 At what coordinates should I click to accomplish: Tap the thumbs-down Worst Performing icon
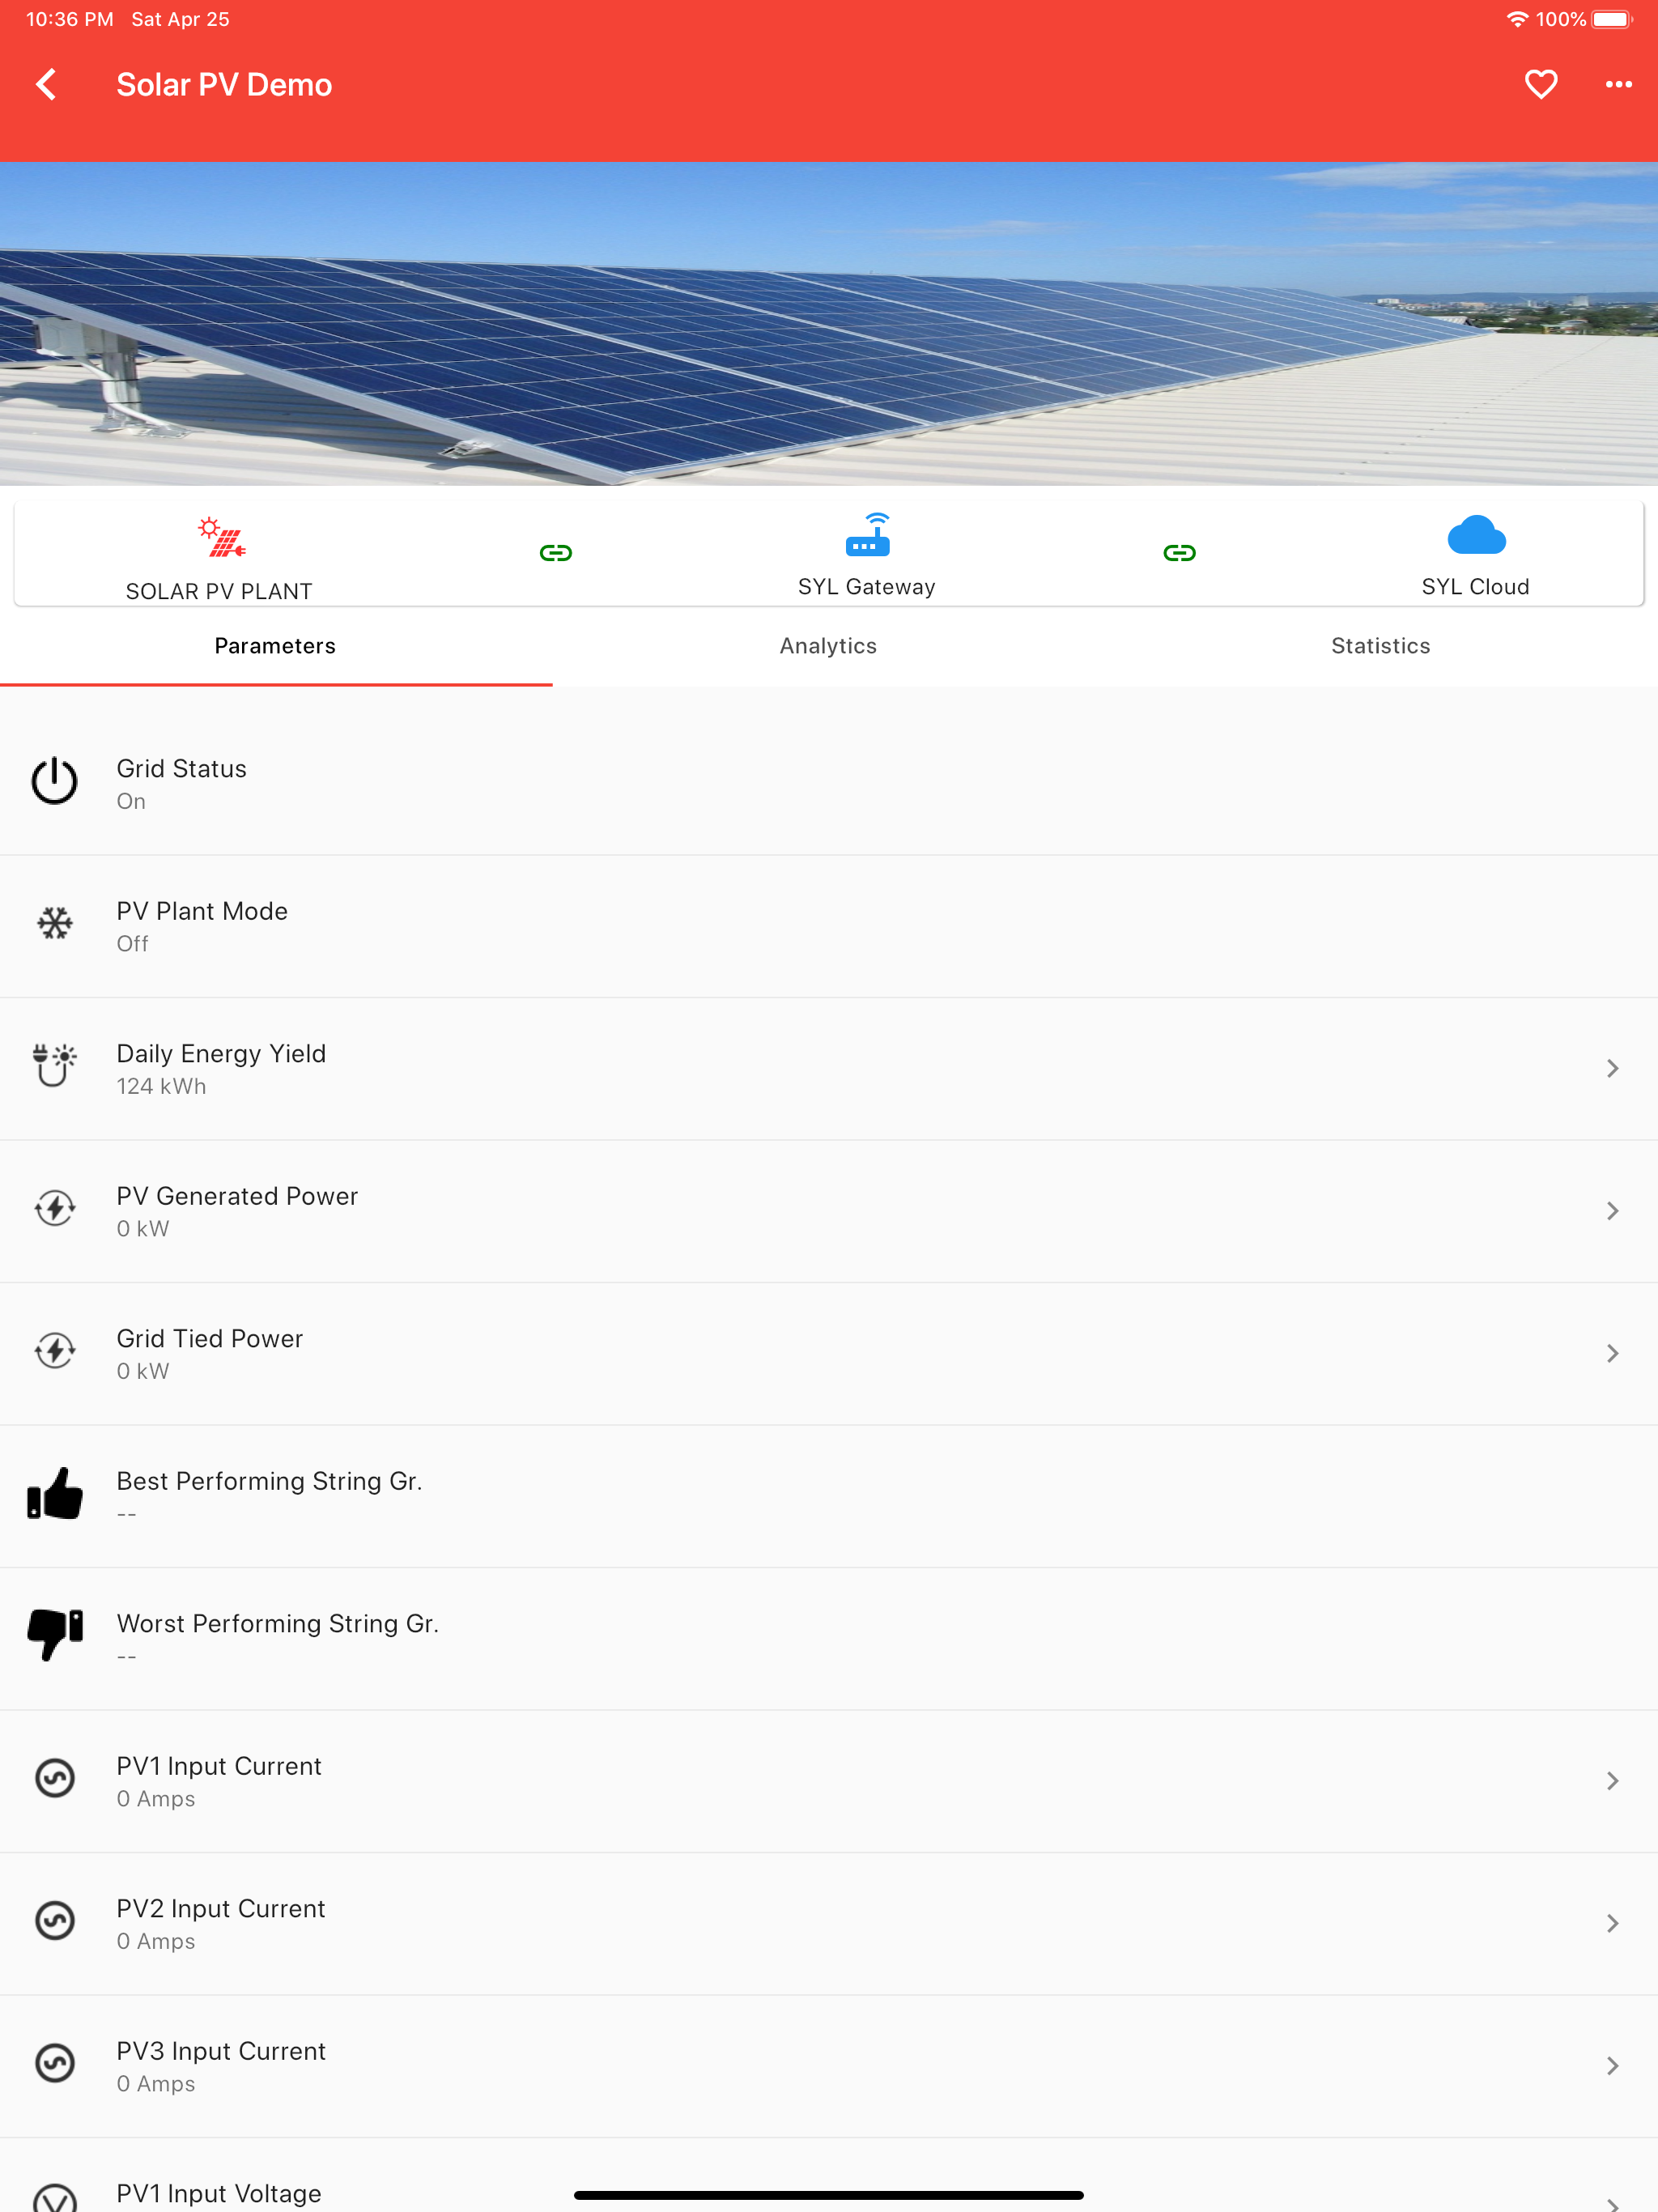[x=55, y=1635]
